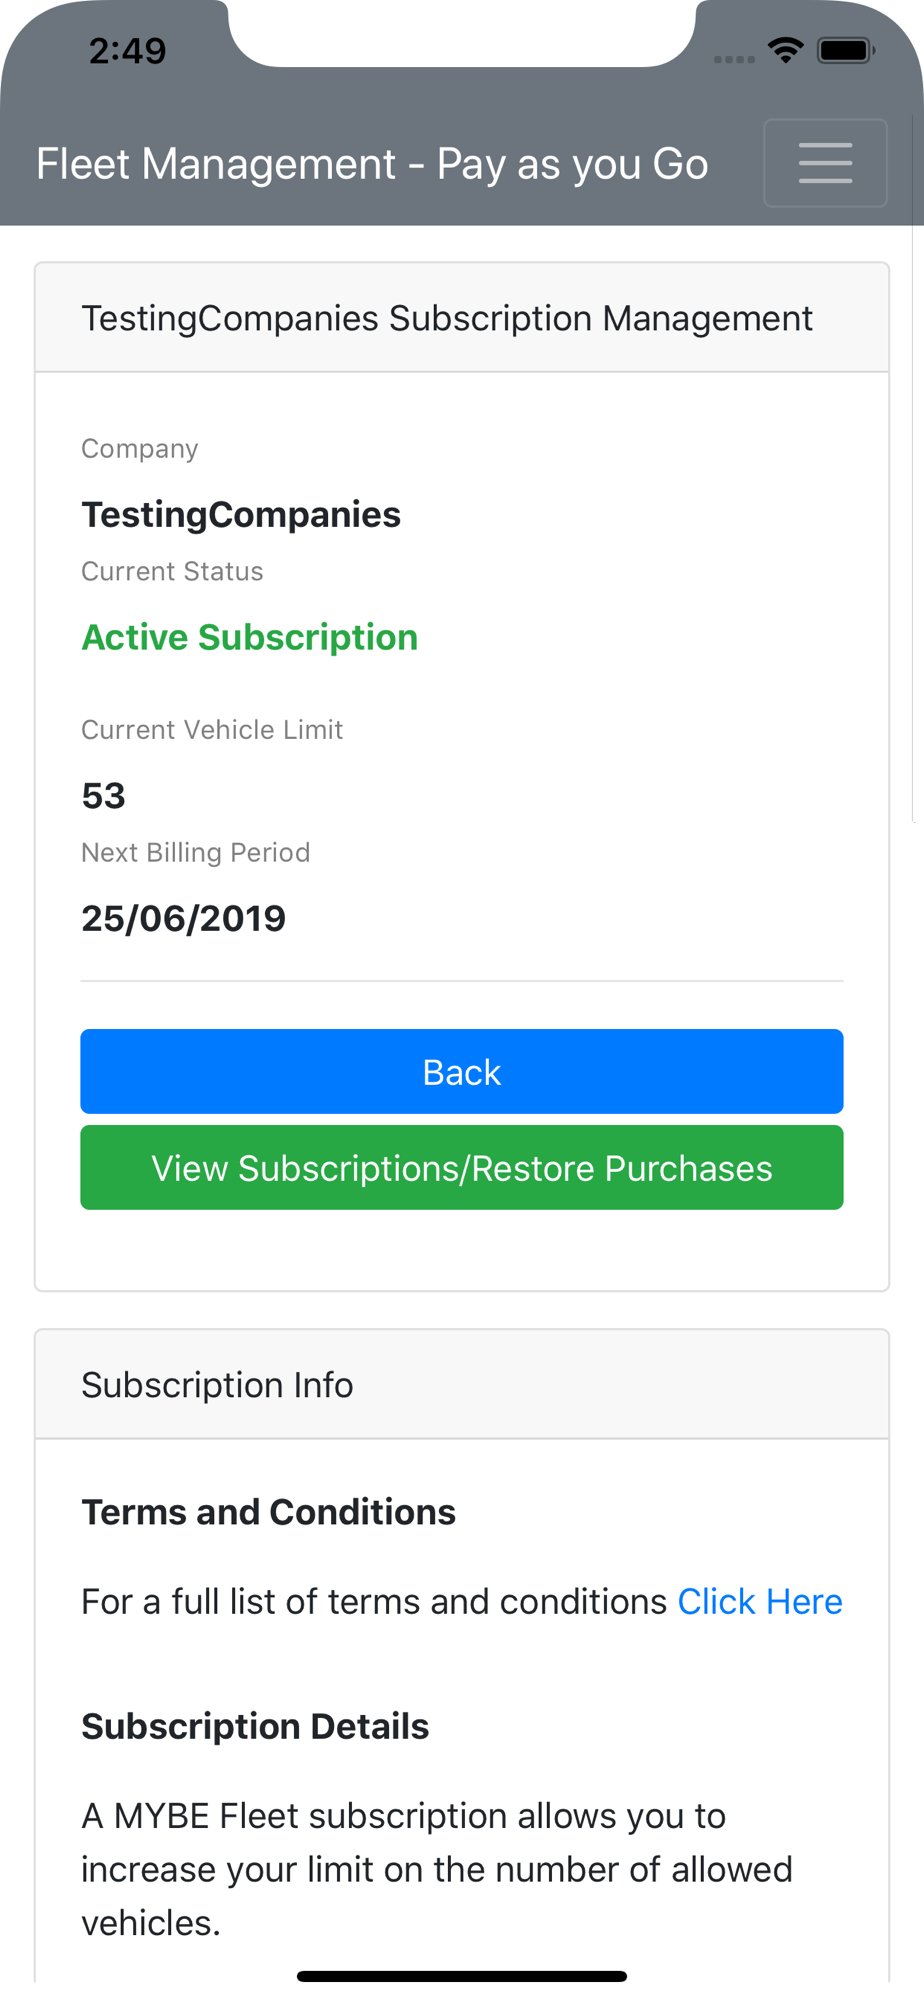Tap the battery indicator icon
Screen dimensions: 924x2000
(x=846, y=50)
